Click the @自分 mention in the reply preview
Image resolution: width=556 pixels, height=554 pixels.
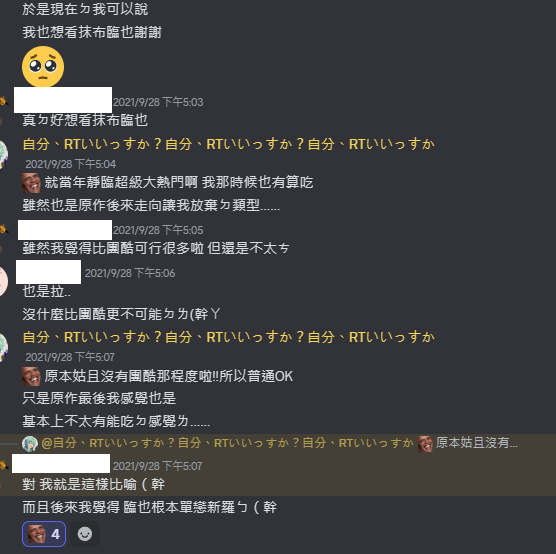tap(227, 443)
